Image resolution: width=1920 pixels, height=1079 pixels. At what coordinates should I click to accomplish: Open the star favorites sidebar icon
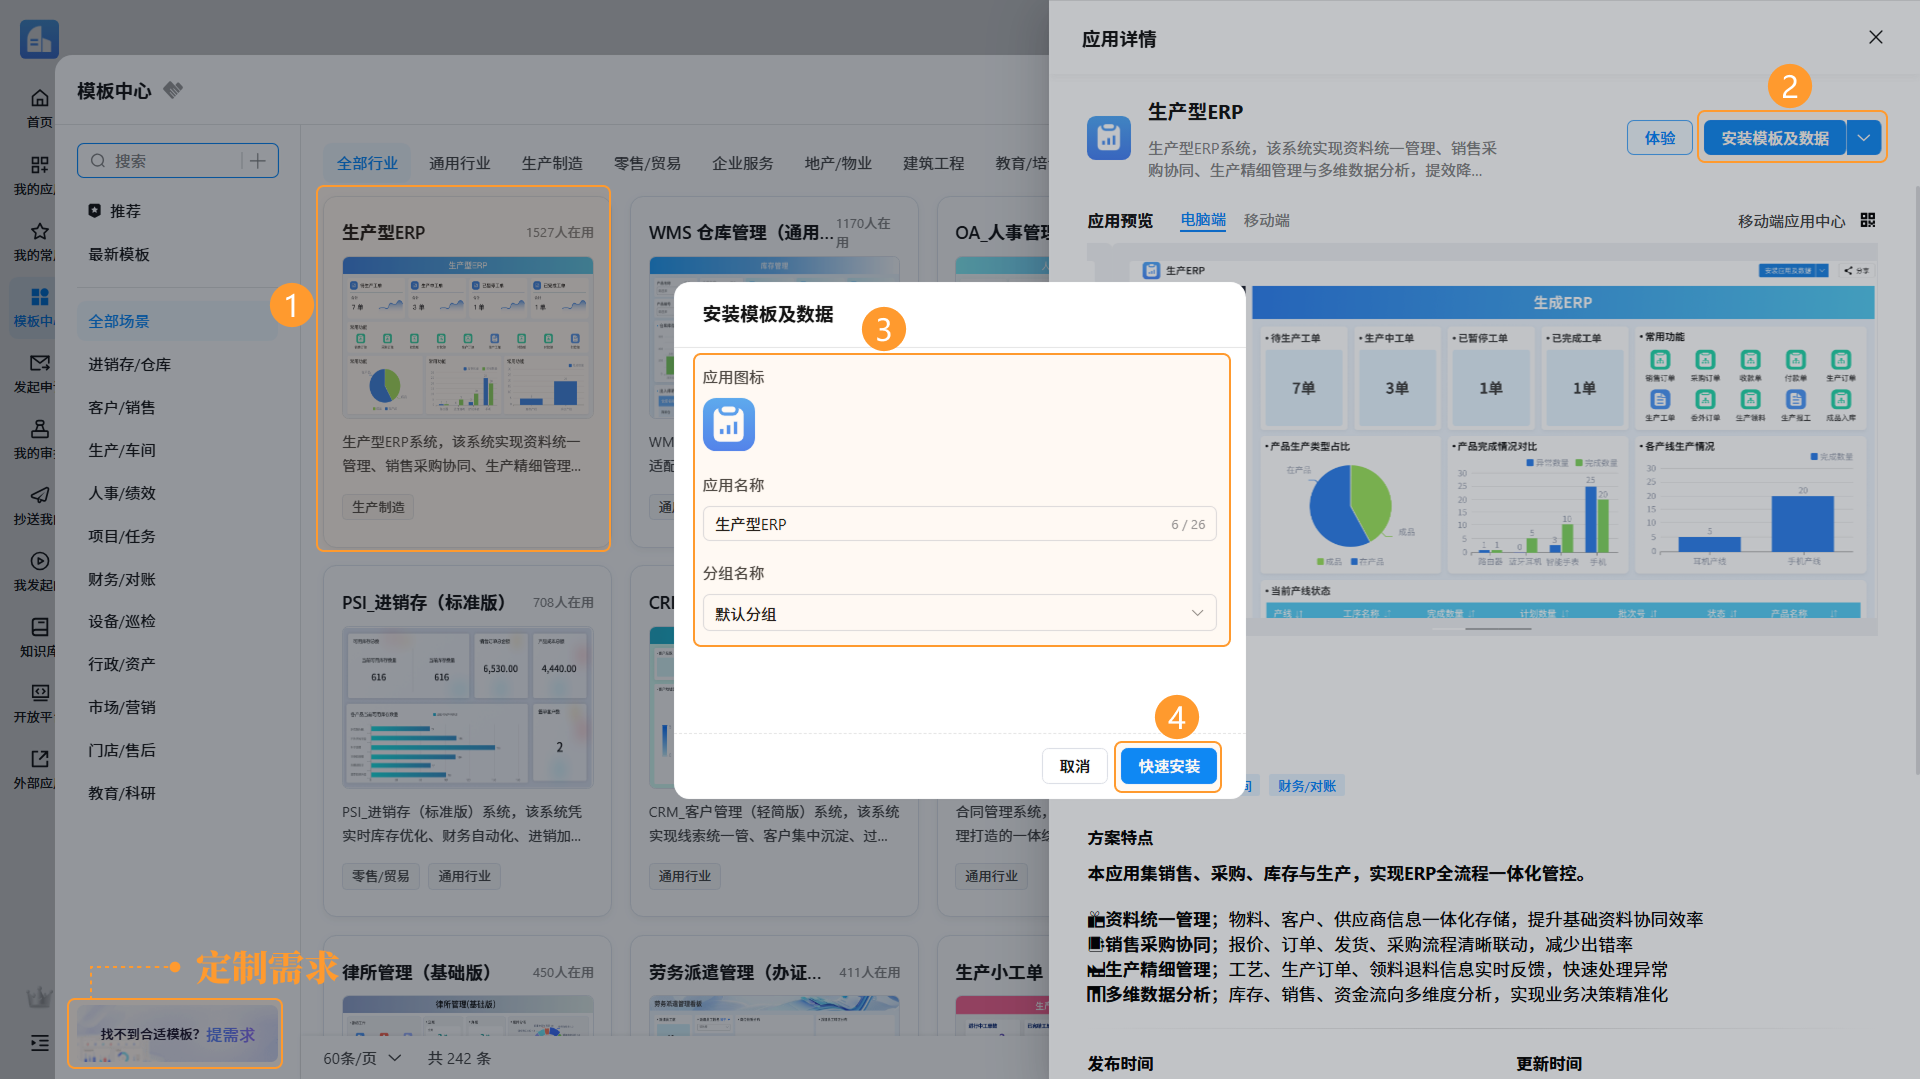pyautogui.click(x=39, y=231)
